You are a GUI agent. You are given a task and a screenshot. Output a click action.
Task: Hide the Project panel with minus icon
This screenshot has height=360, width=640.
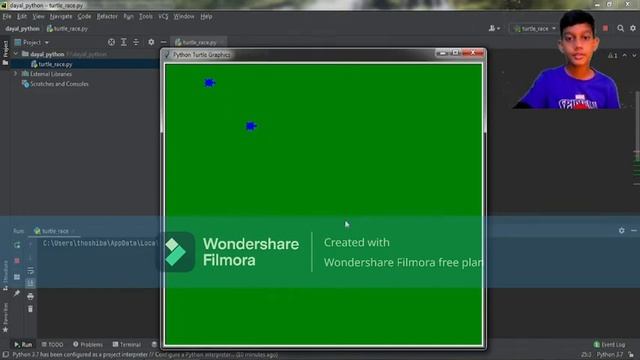click(x=163, y=42)
